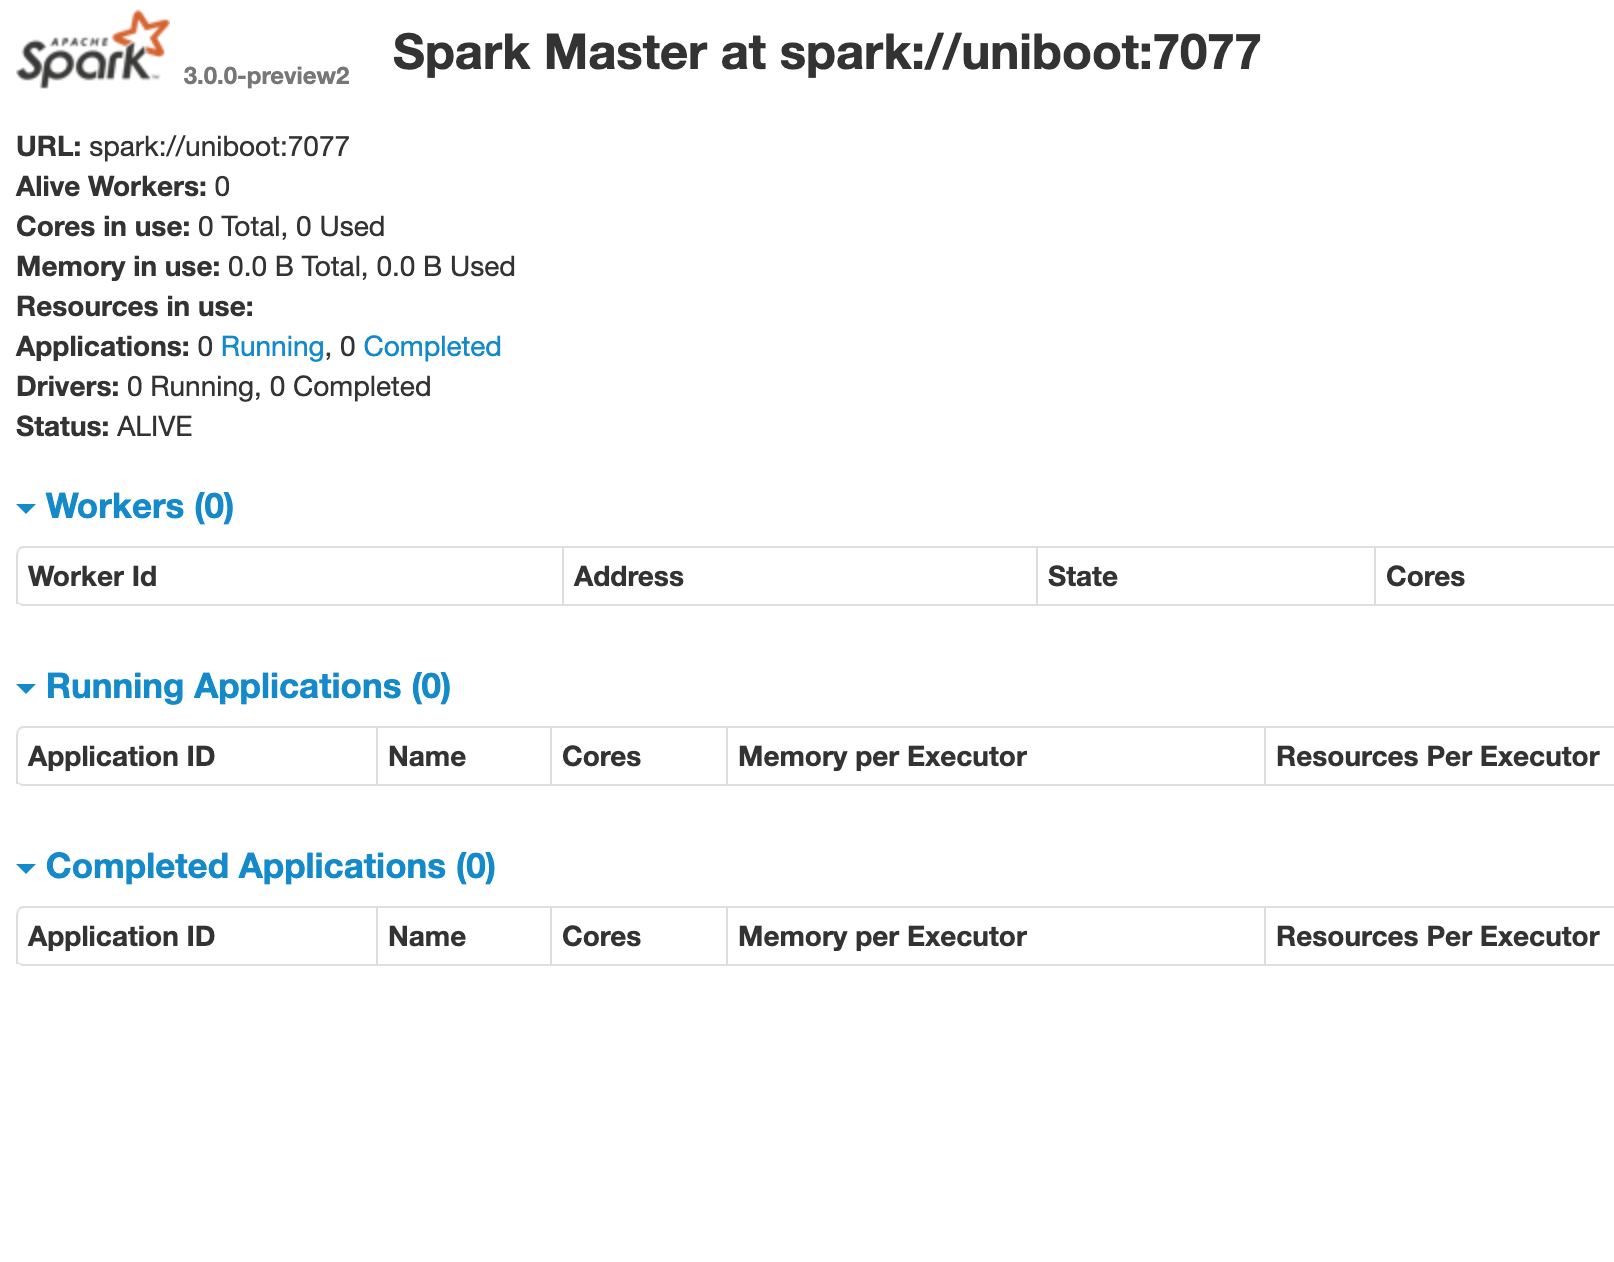Select the spark://uniboot:7077 URL text
The height and width of the screenshot is (1262, 1614).
[218, 146]
